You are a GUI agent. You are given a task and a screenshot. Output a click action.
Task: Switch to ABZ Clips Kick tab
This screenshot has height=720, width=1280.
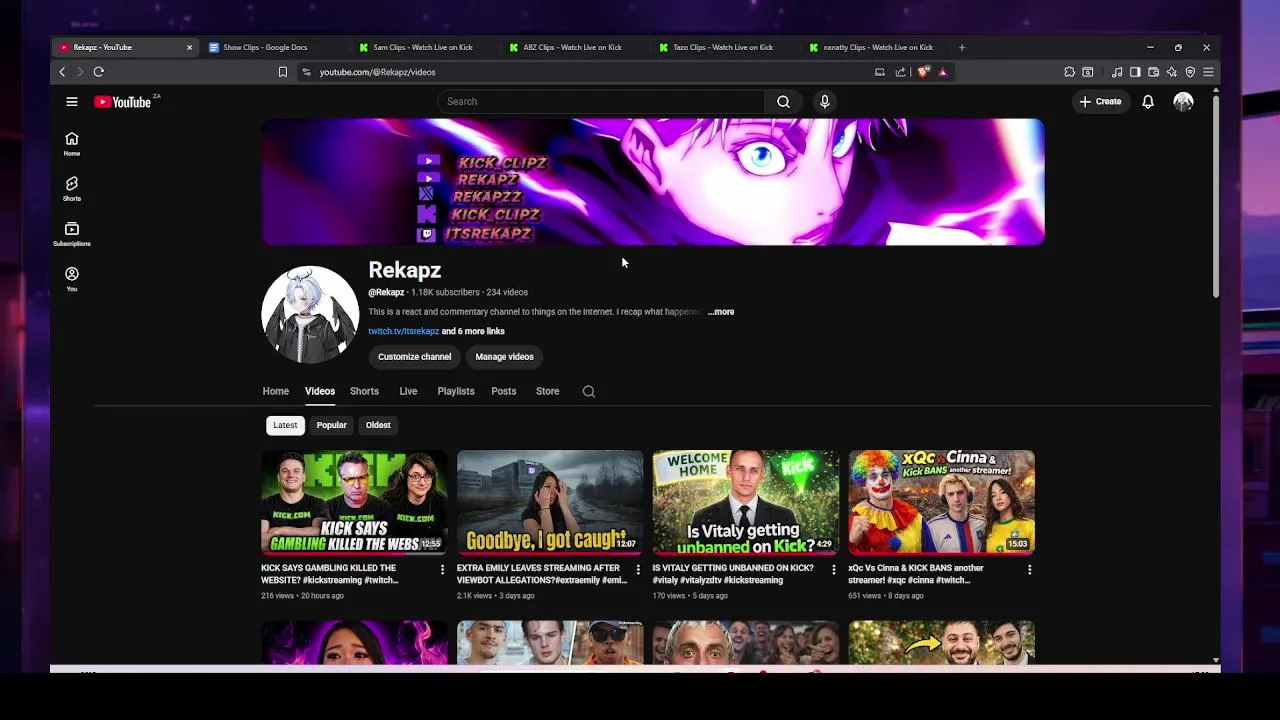coord(575,47)
